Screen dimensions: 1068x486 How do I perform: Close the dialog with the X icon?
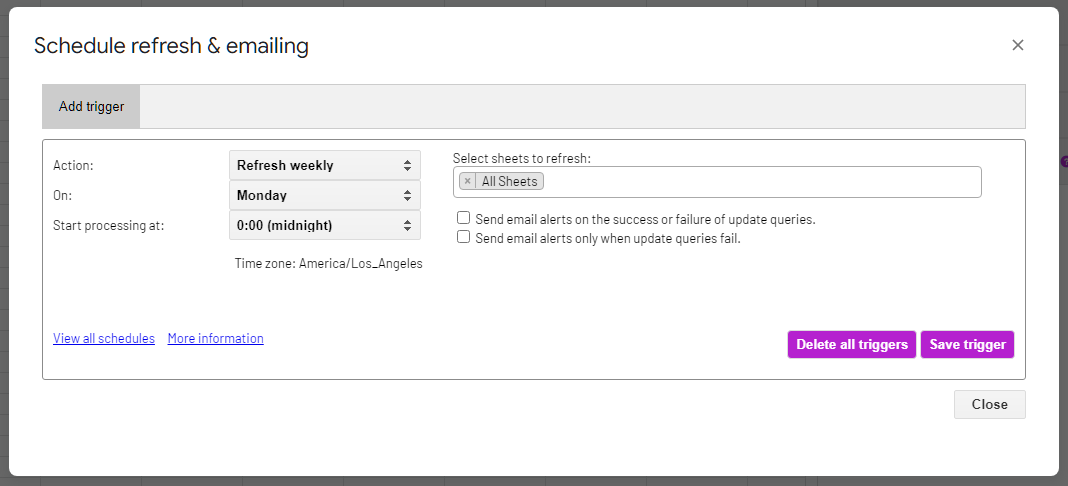point(1018,45)
